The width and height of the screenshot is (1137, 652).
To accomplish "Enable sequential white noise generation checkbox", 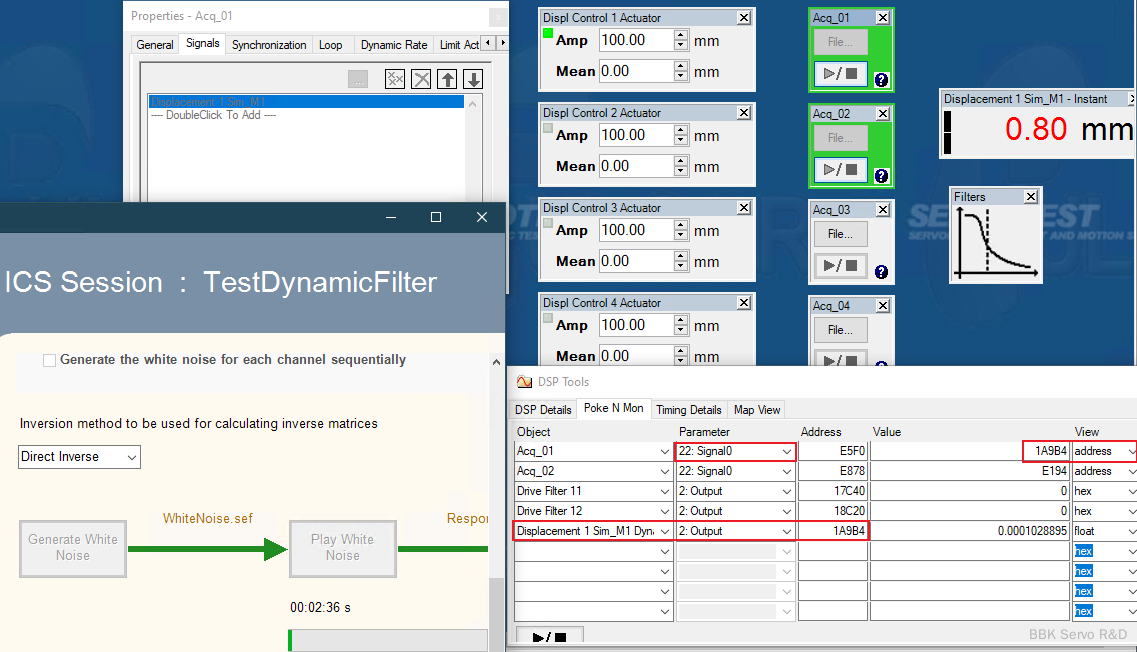I will [x=50, y=360].
